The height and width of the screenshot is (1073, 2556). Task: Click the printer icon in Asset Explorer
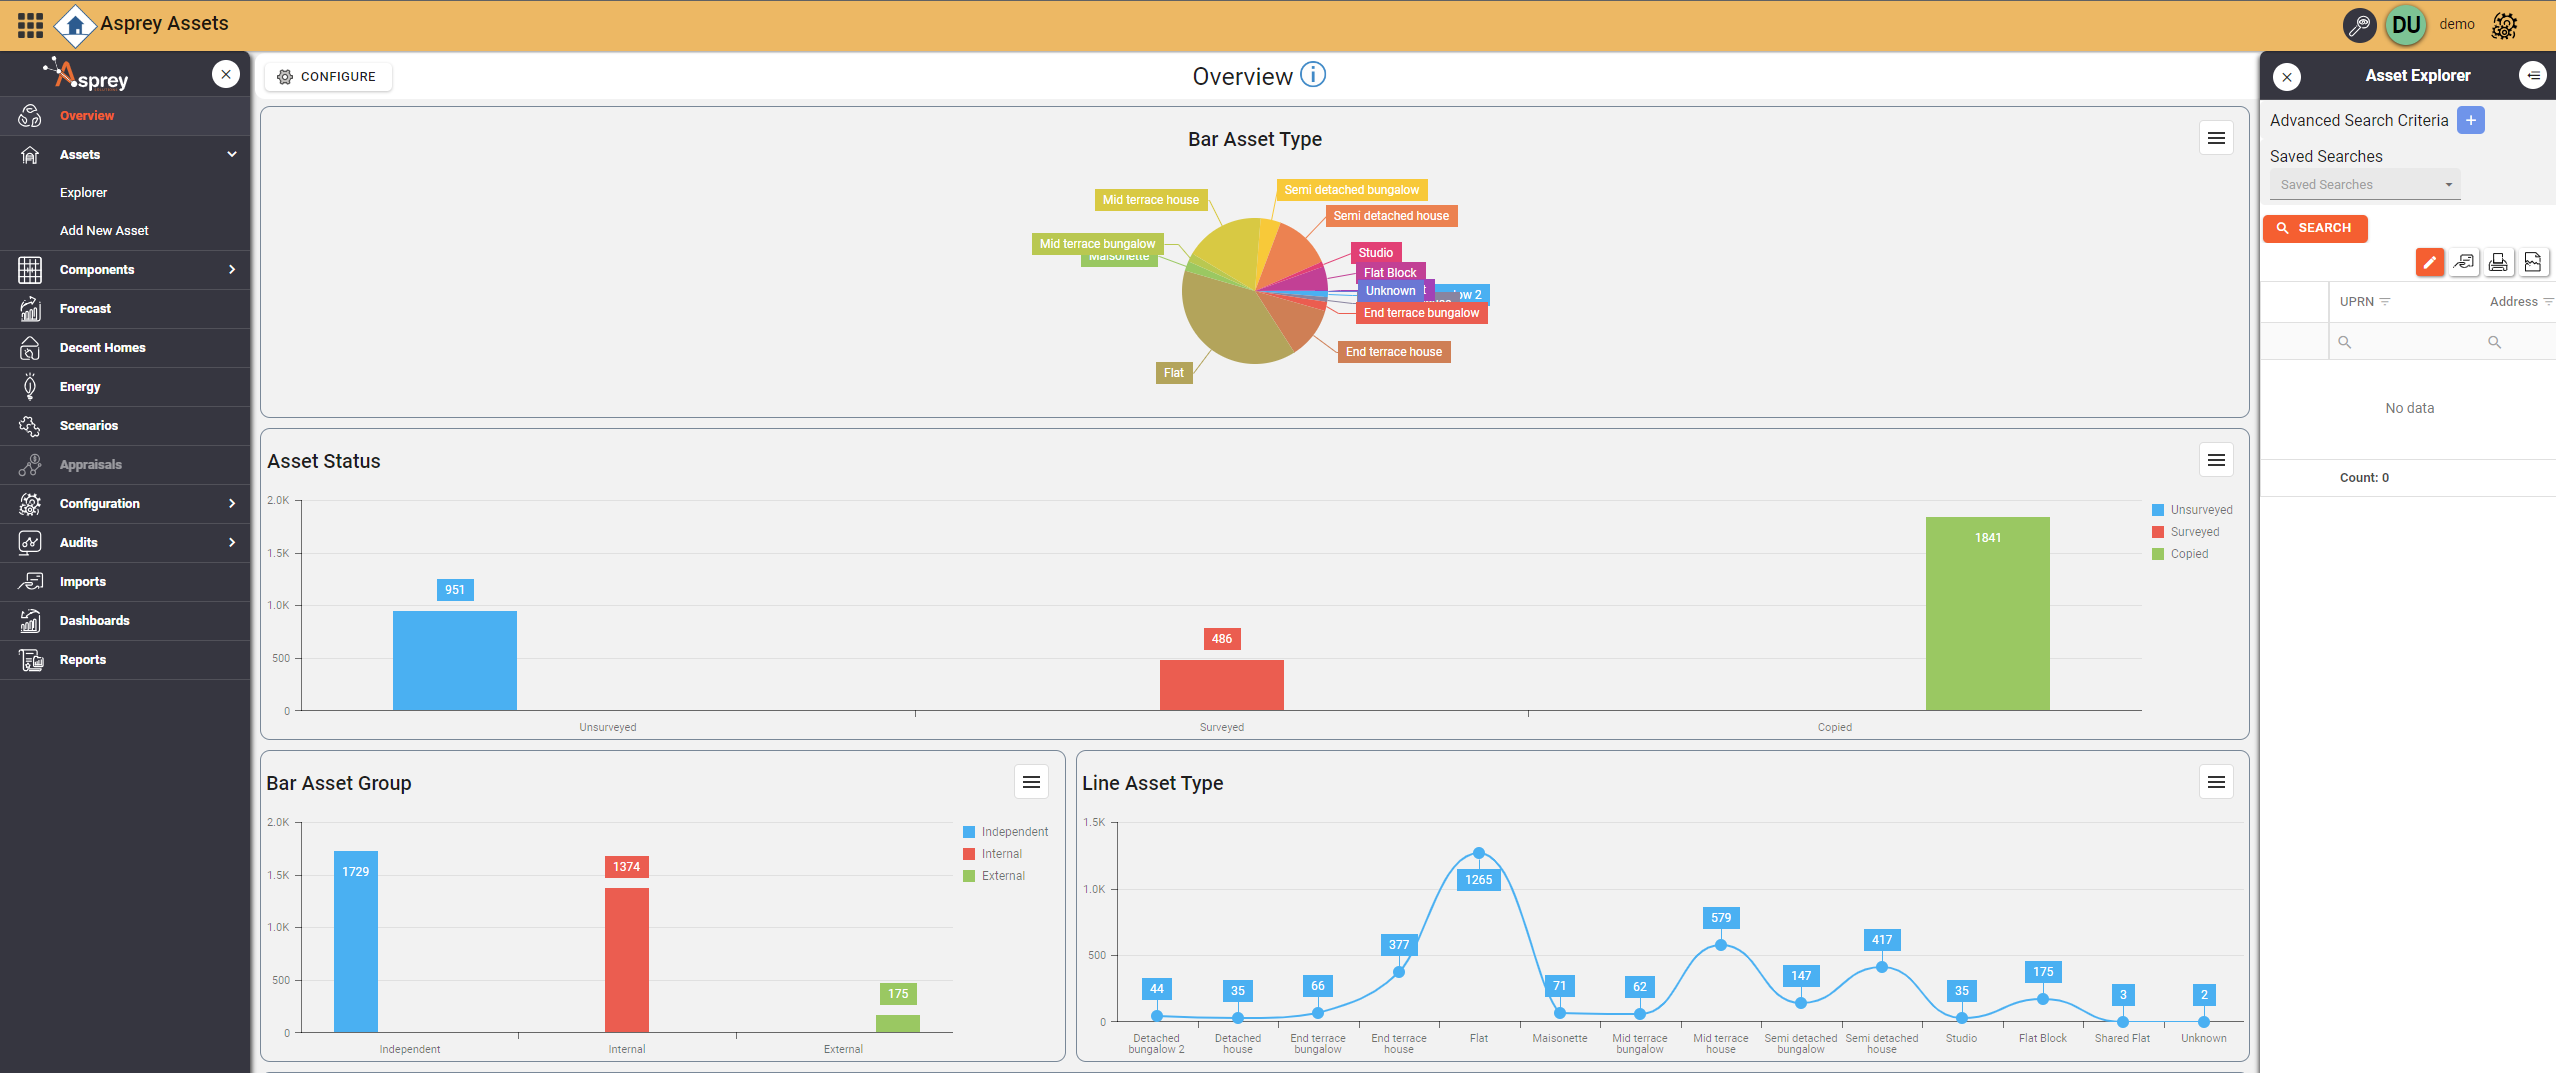click(x=2498, y=262)
